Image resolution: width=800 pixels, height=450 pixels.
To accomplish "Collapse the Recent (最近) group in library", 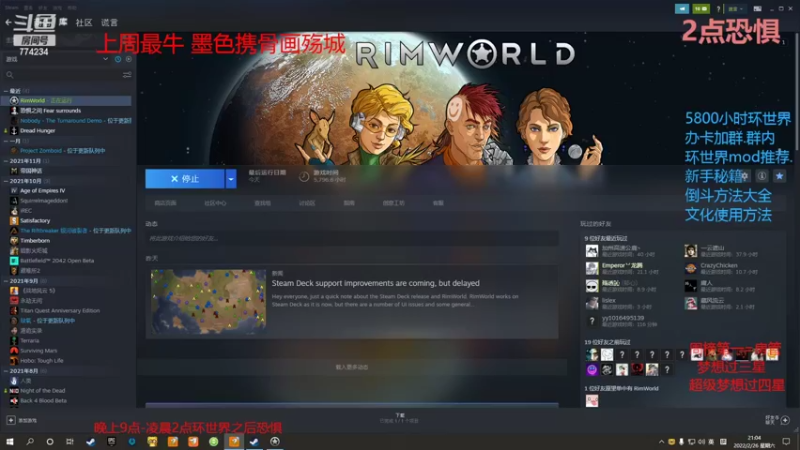I will [6, 91].
